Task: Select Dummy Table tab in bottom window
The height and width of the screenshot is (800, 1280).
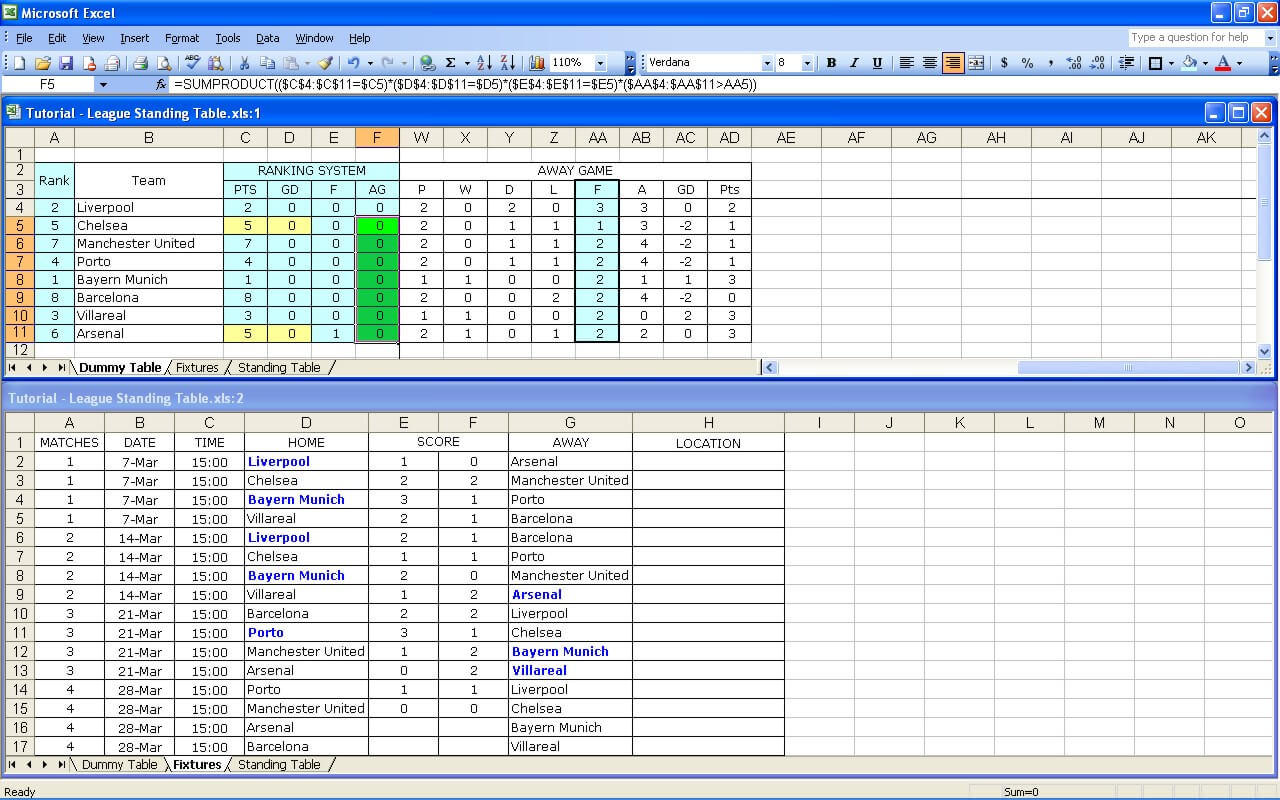Action: click(x=119, y=764)
